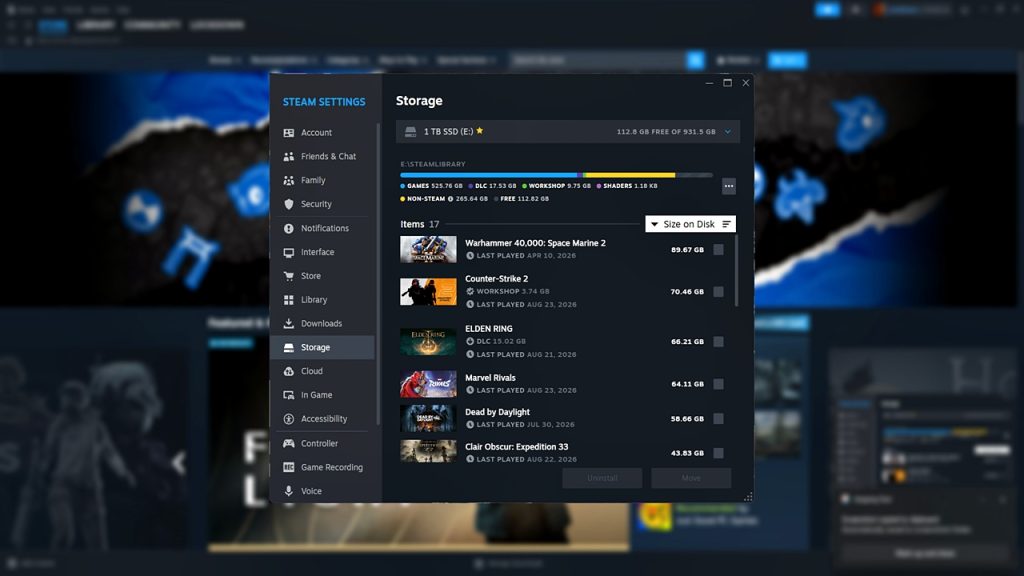Click the "Clair Obscur: Expedition 33" title
The width and height of the screenshot is (1024, 576).
coord(517,447)
